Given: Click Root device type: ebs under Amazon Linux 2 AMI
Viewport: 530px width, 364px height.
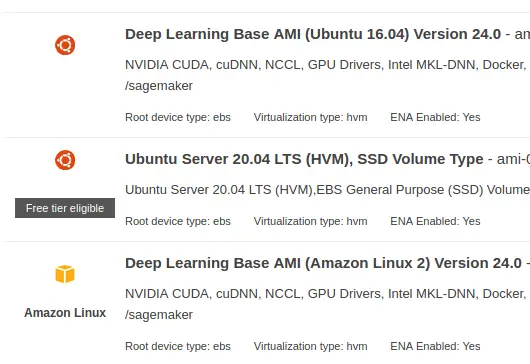Looking at the screenshot, I should click(x=178, y=346).
